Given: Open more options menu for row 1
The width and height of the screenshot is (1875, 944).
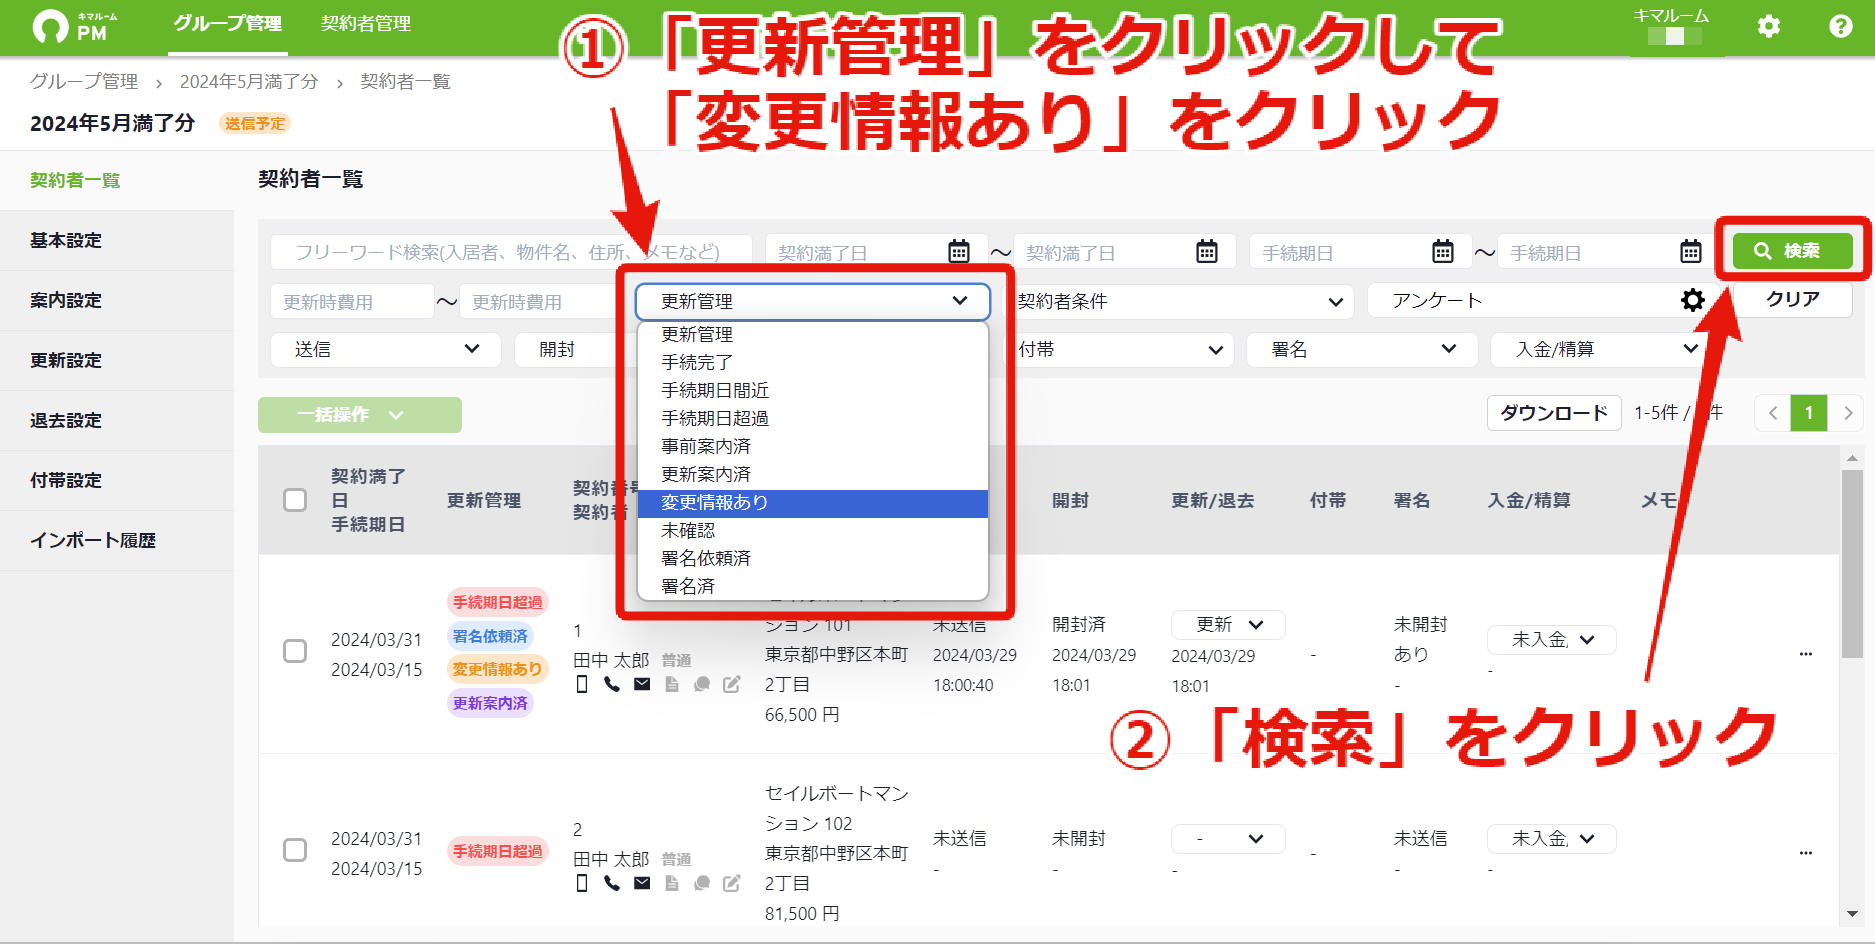Looking at the screenshot, I should pyautogui.click(x=1806, y=654).
